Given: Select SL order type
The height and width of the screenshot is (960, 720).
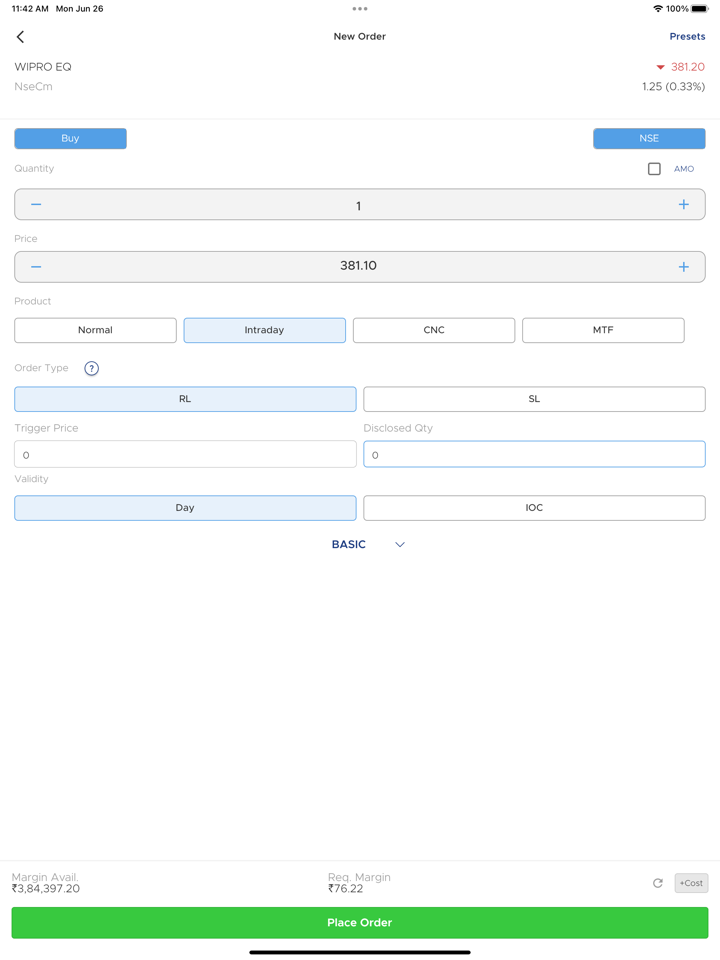Looking at the screenshot, I should tap(534, 399).
